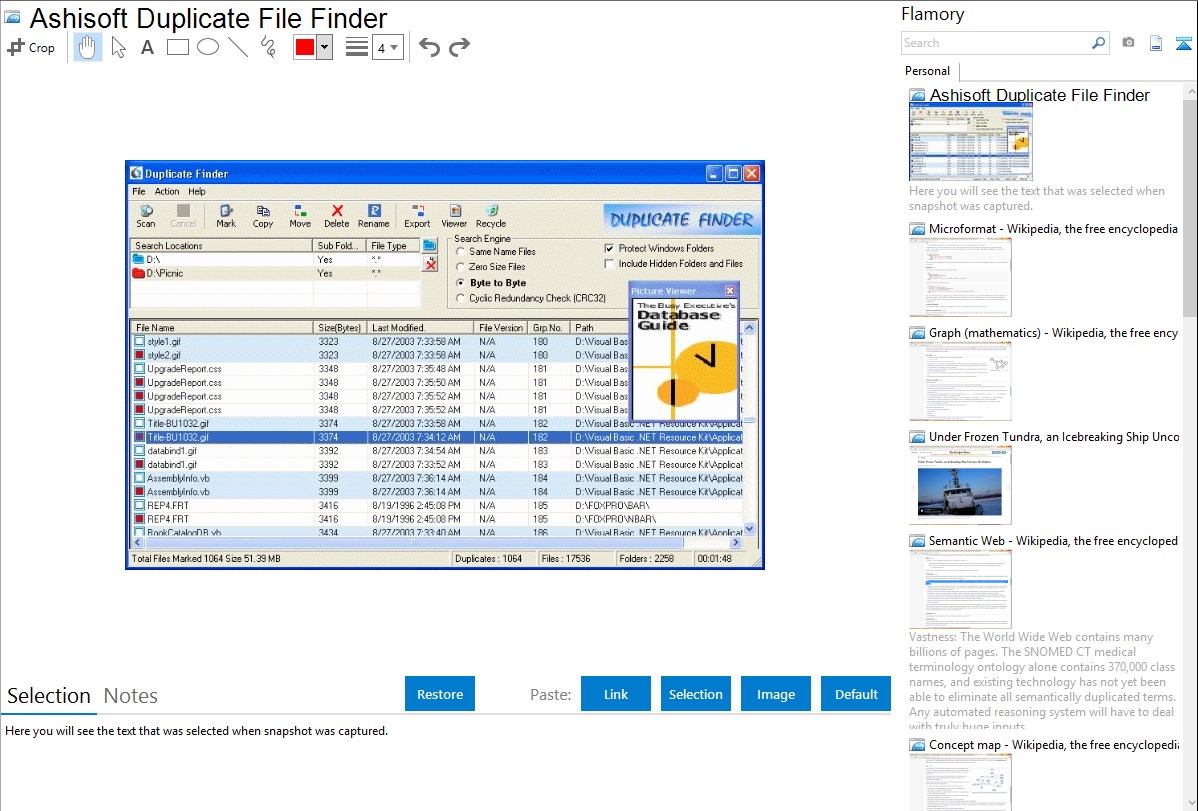1198x811 pixels.
Task: Click the magnifier search icon
Action: click(1098, 43)
